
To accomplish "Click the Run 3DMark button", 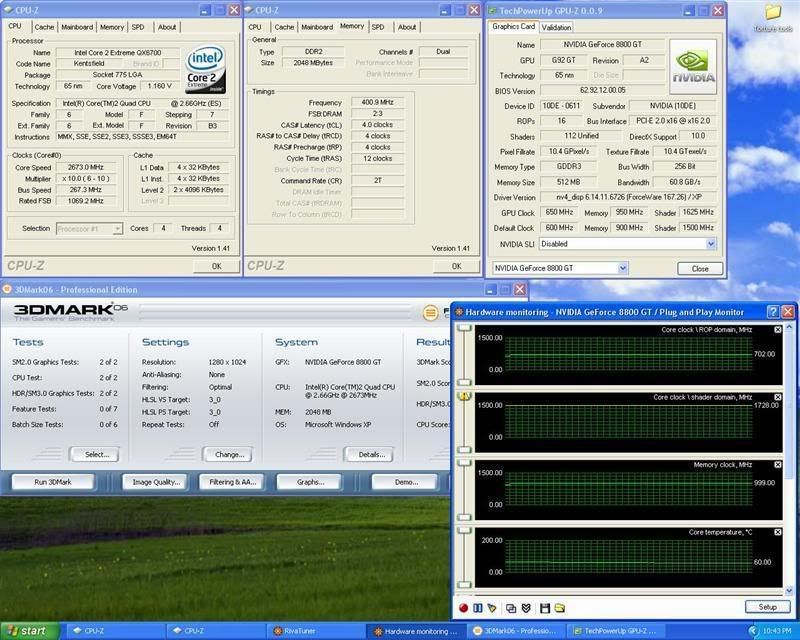I will tap(54, 481).
